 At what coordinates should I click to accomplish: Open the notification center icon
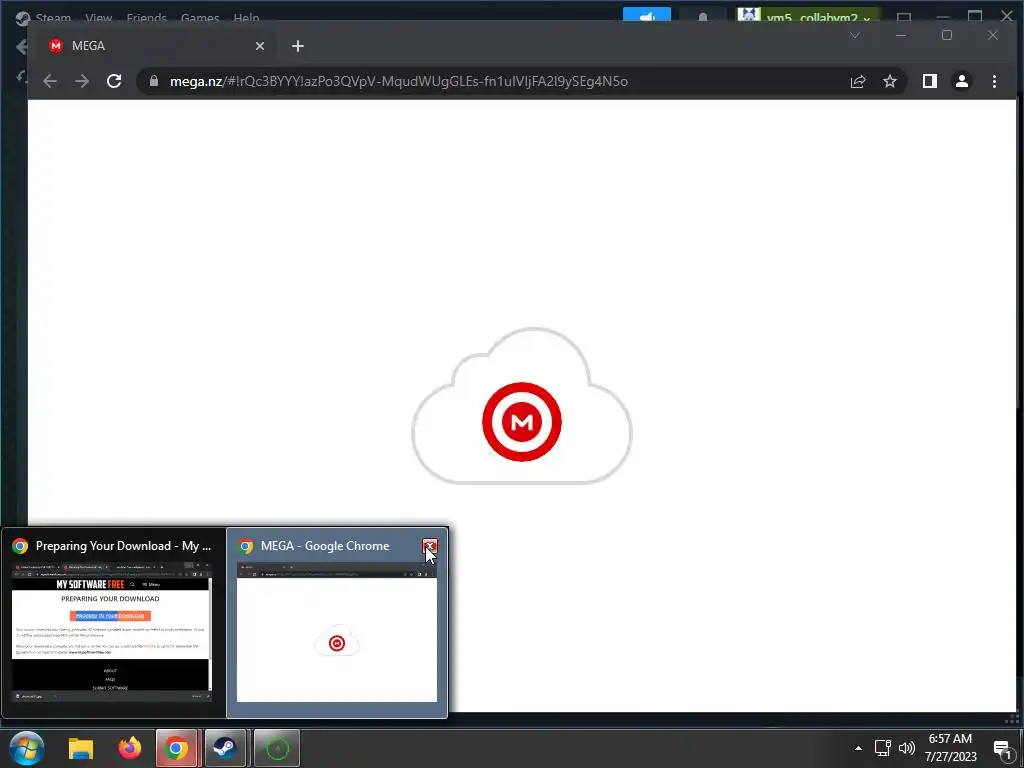pos(1002,749)
